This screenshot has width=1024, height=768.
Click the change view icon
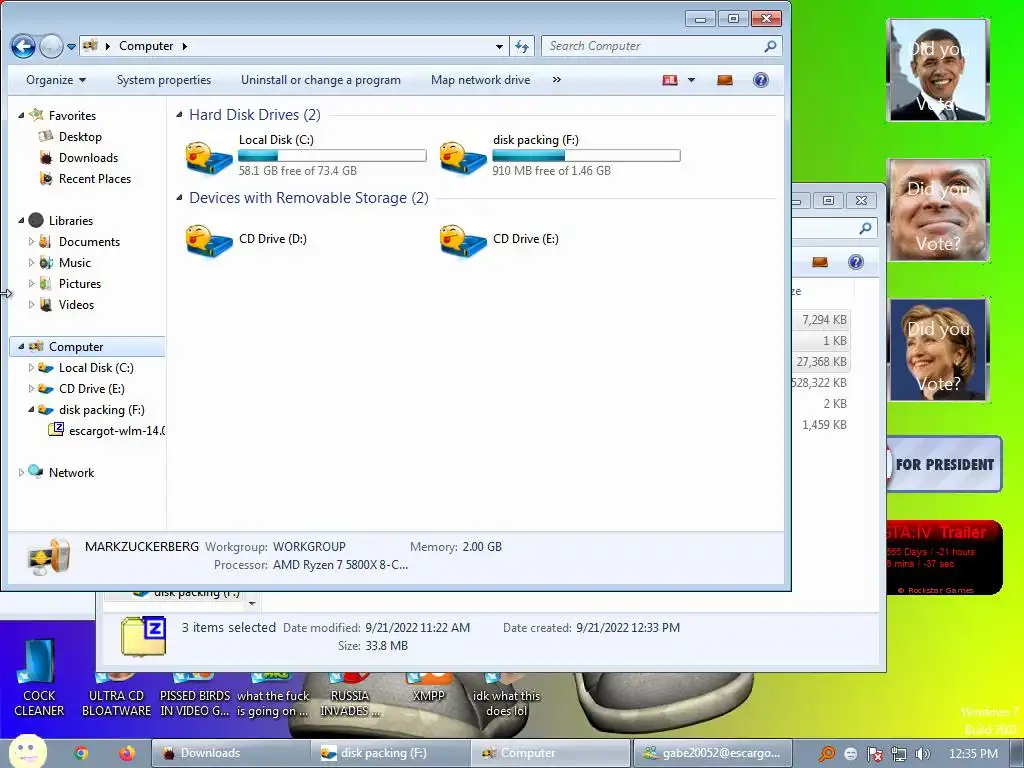[x=670, y=80]
